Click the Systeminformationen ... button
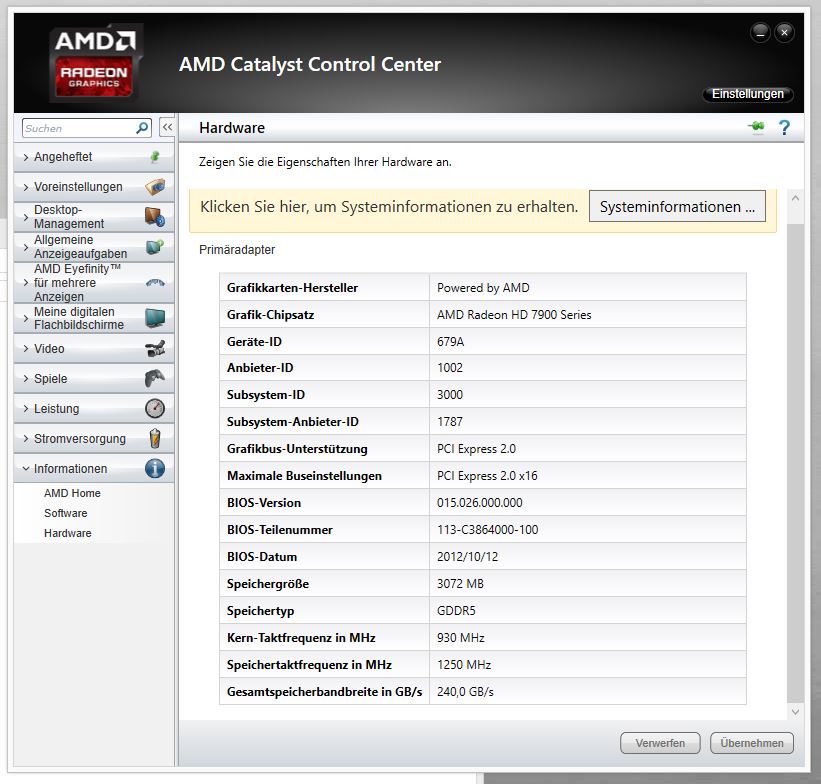Image resolution: width=821 pixels, height=784 pixels. point(677,206)
